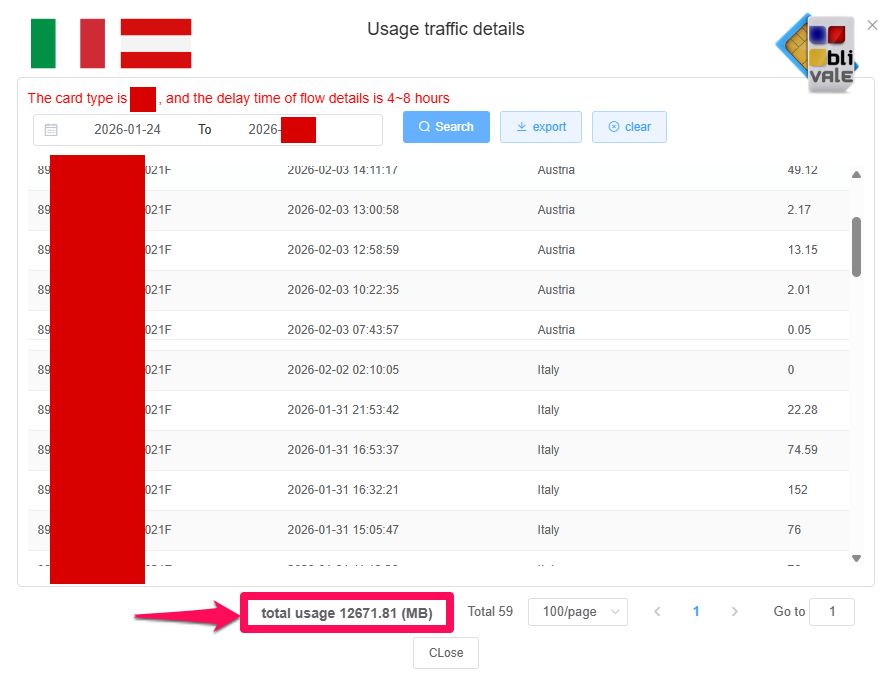
Task: Select the row with 152 MB usage
Action: [440, 490]
